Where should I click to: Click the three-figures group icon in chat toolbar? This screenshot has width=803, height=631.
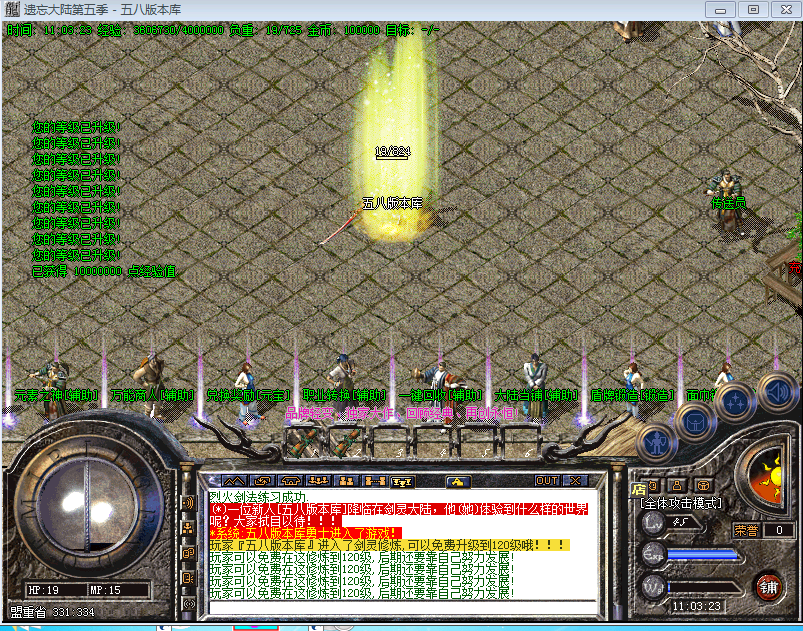pyautogui.click(x=318, y=481)
